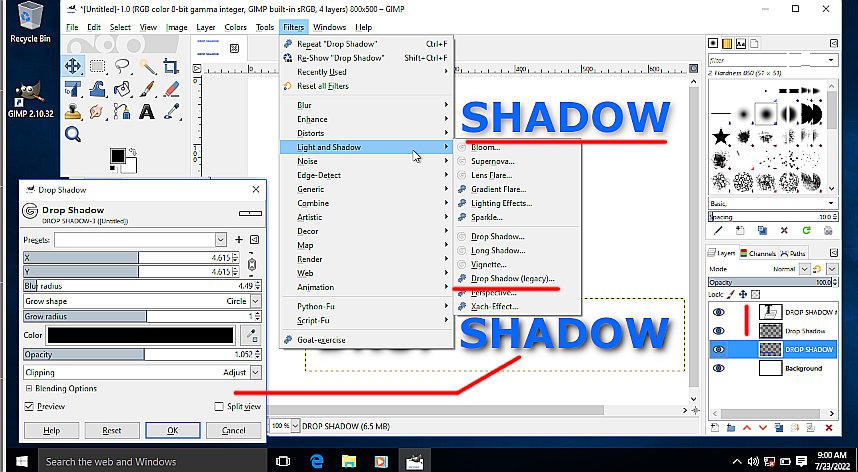Click the Lower layer down arrow
The height and width of the screenshot is (472, 858).
[x=763, y=428]
